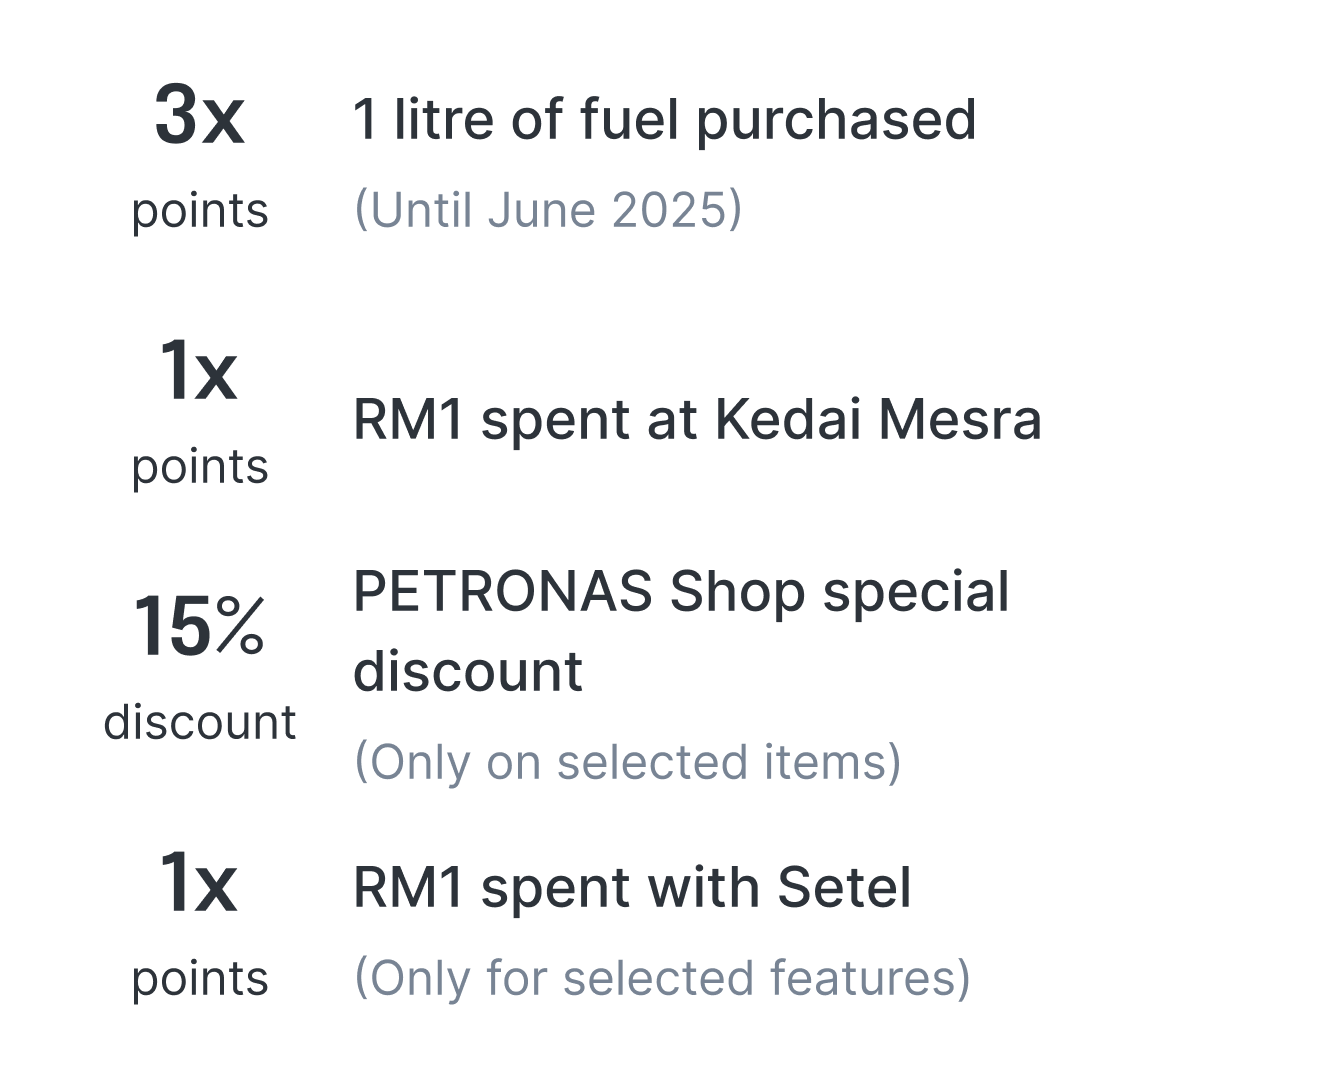
Task: Click the discount label under 15%
Action: [200, 722]
